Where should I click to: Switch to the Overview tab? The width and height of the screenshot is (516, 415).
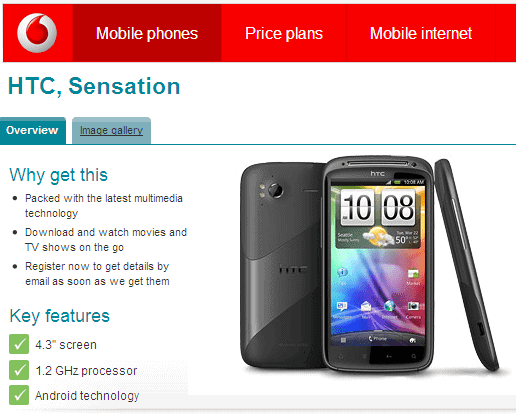(32, 130)
